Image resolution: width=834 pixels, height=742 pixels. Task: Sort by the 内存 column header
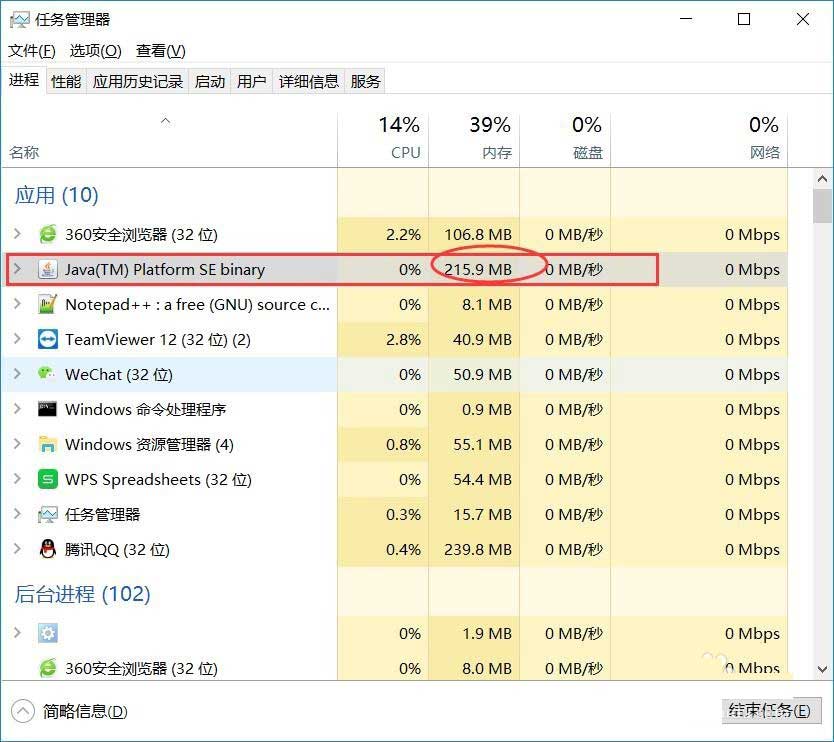click(474, 139)
